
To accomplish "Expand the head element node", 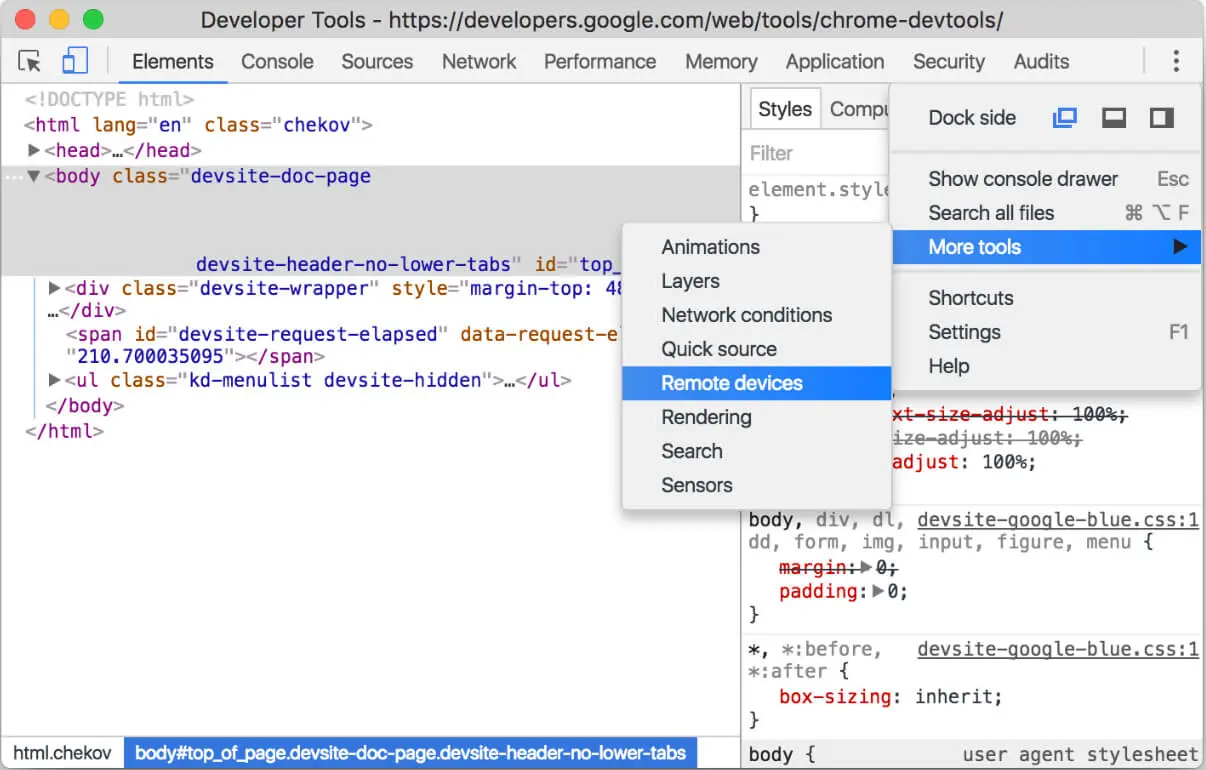I will click(34, 151).
